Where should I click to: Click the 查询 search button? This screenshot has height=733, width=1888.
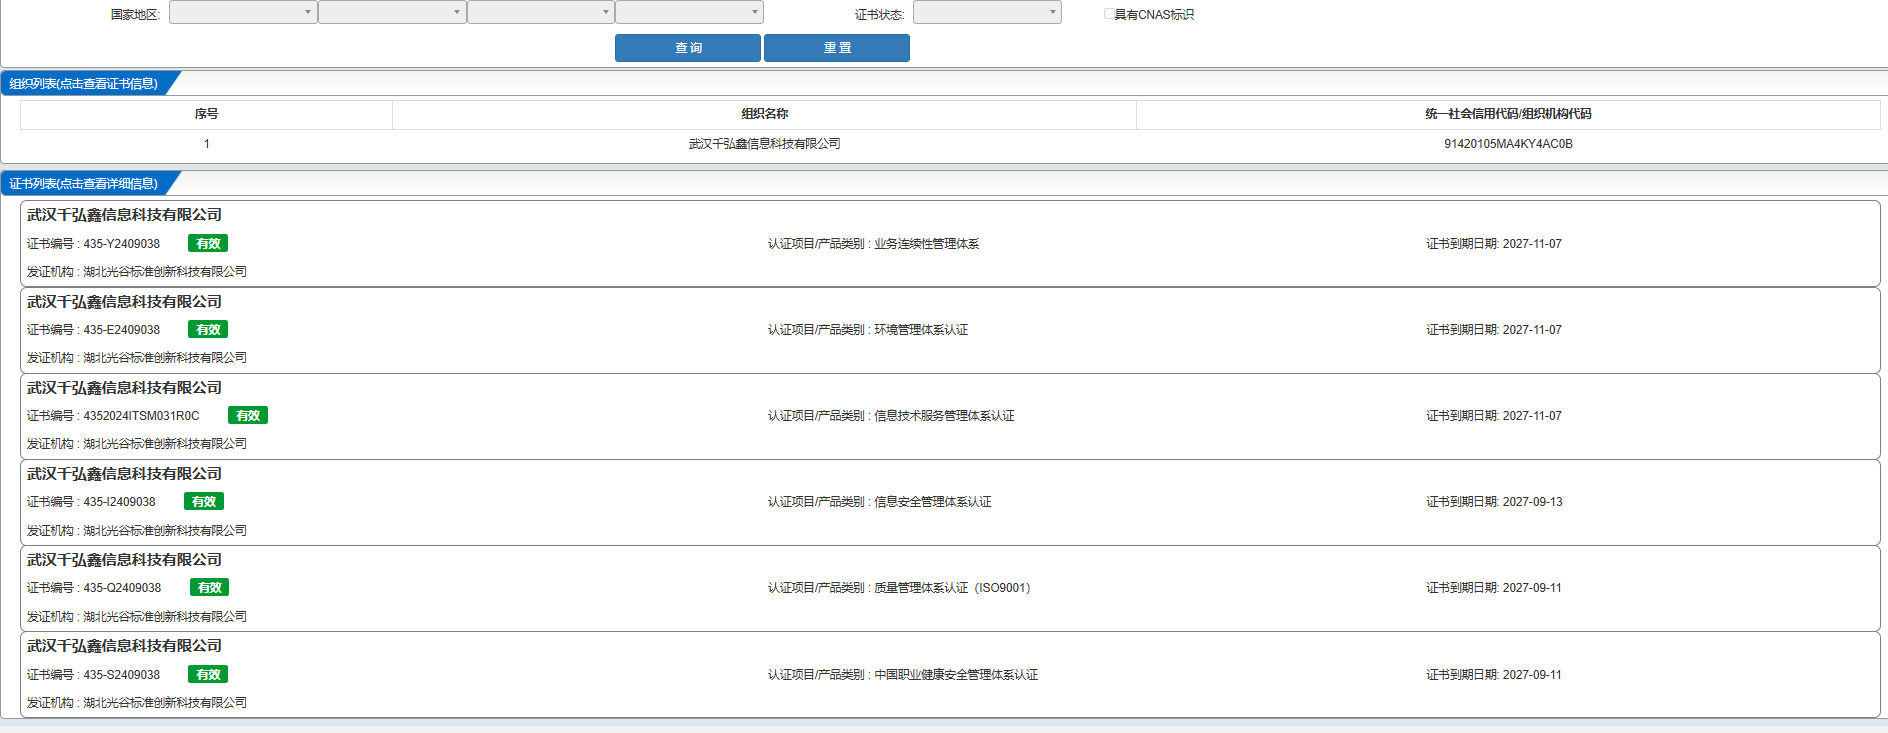[688, 48]
